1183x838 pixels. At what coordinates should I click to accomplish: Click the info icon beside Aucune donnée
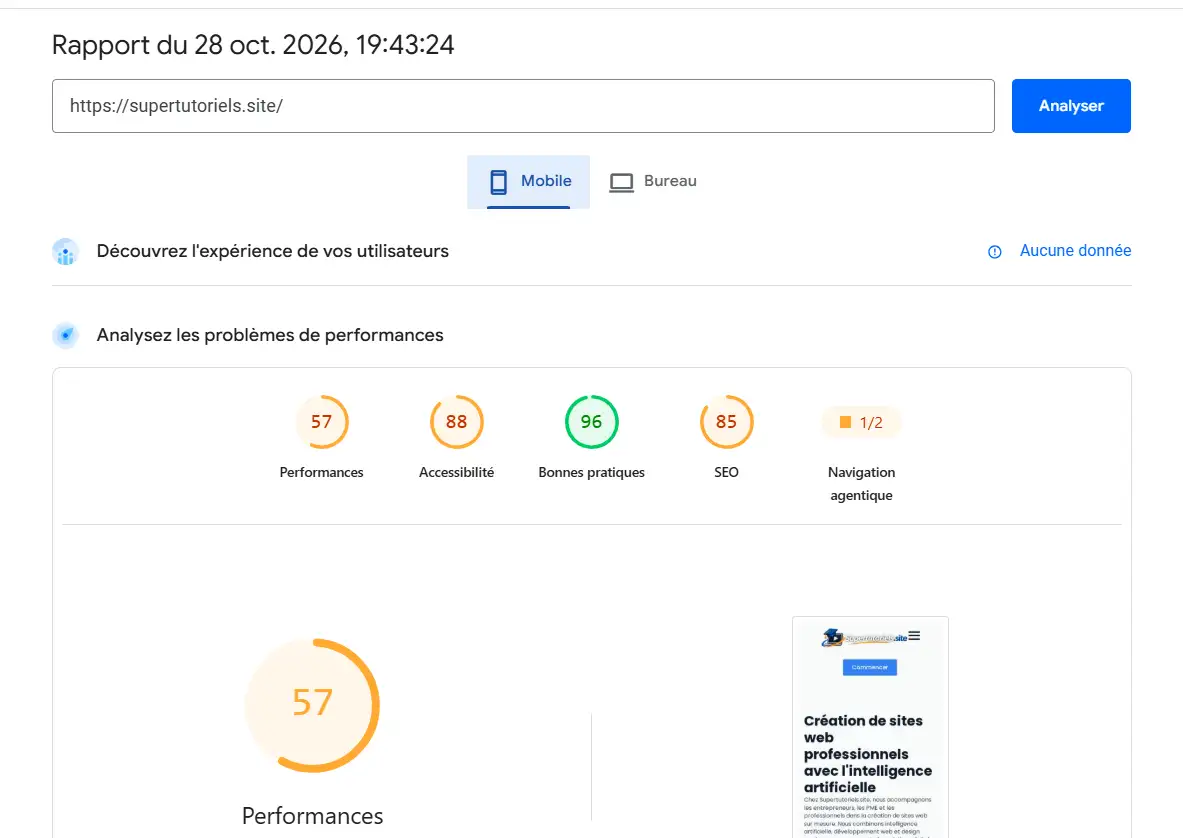(994, 252)
